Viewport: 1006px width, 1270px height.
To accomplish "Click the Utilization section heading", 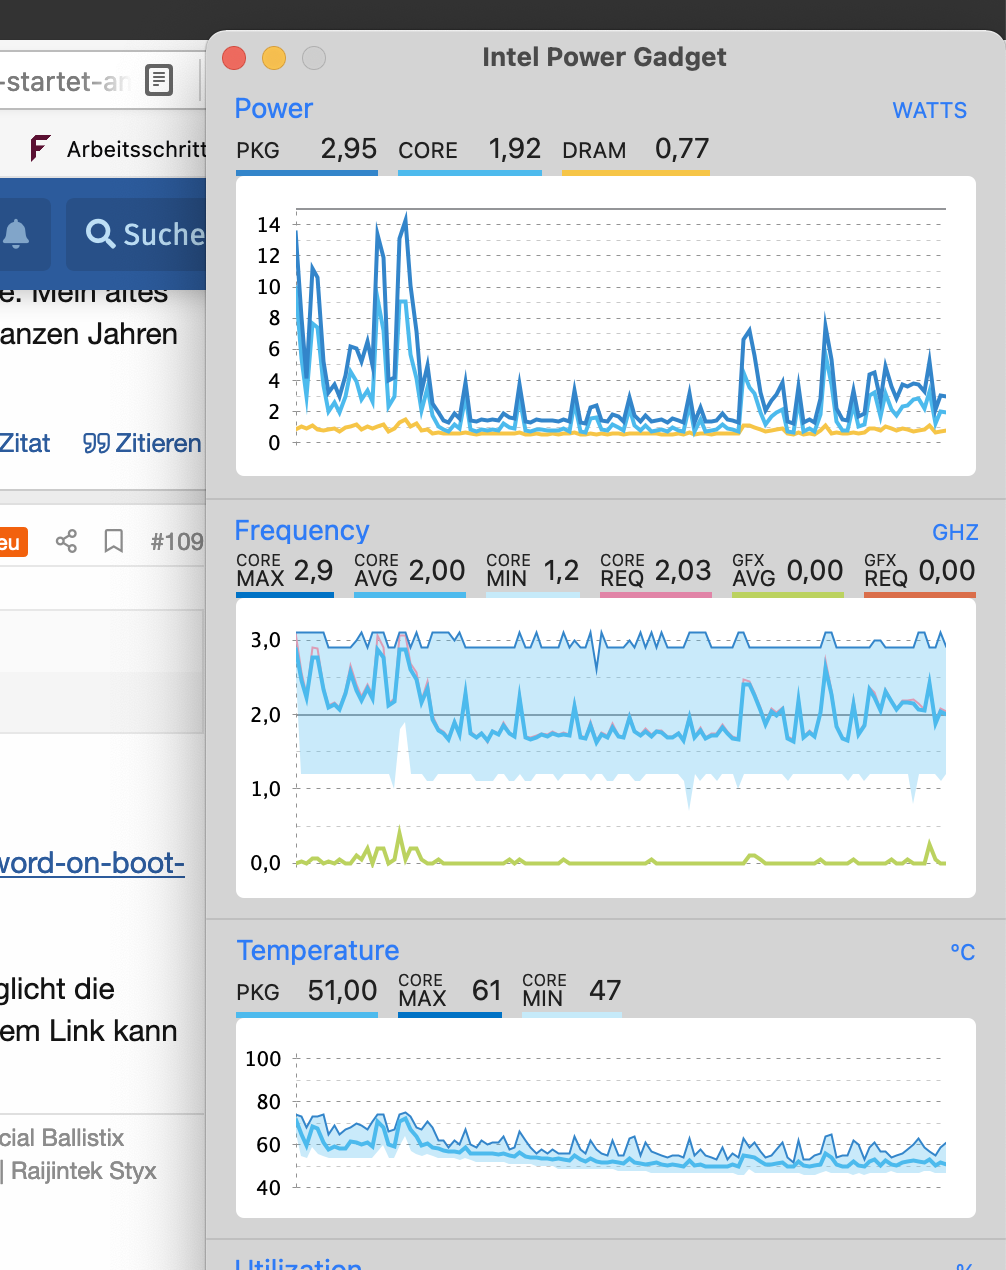I will pos(298,1264).
